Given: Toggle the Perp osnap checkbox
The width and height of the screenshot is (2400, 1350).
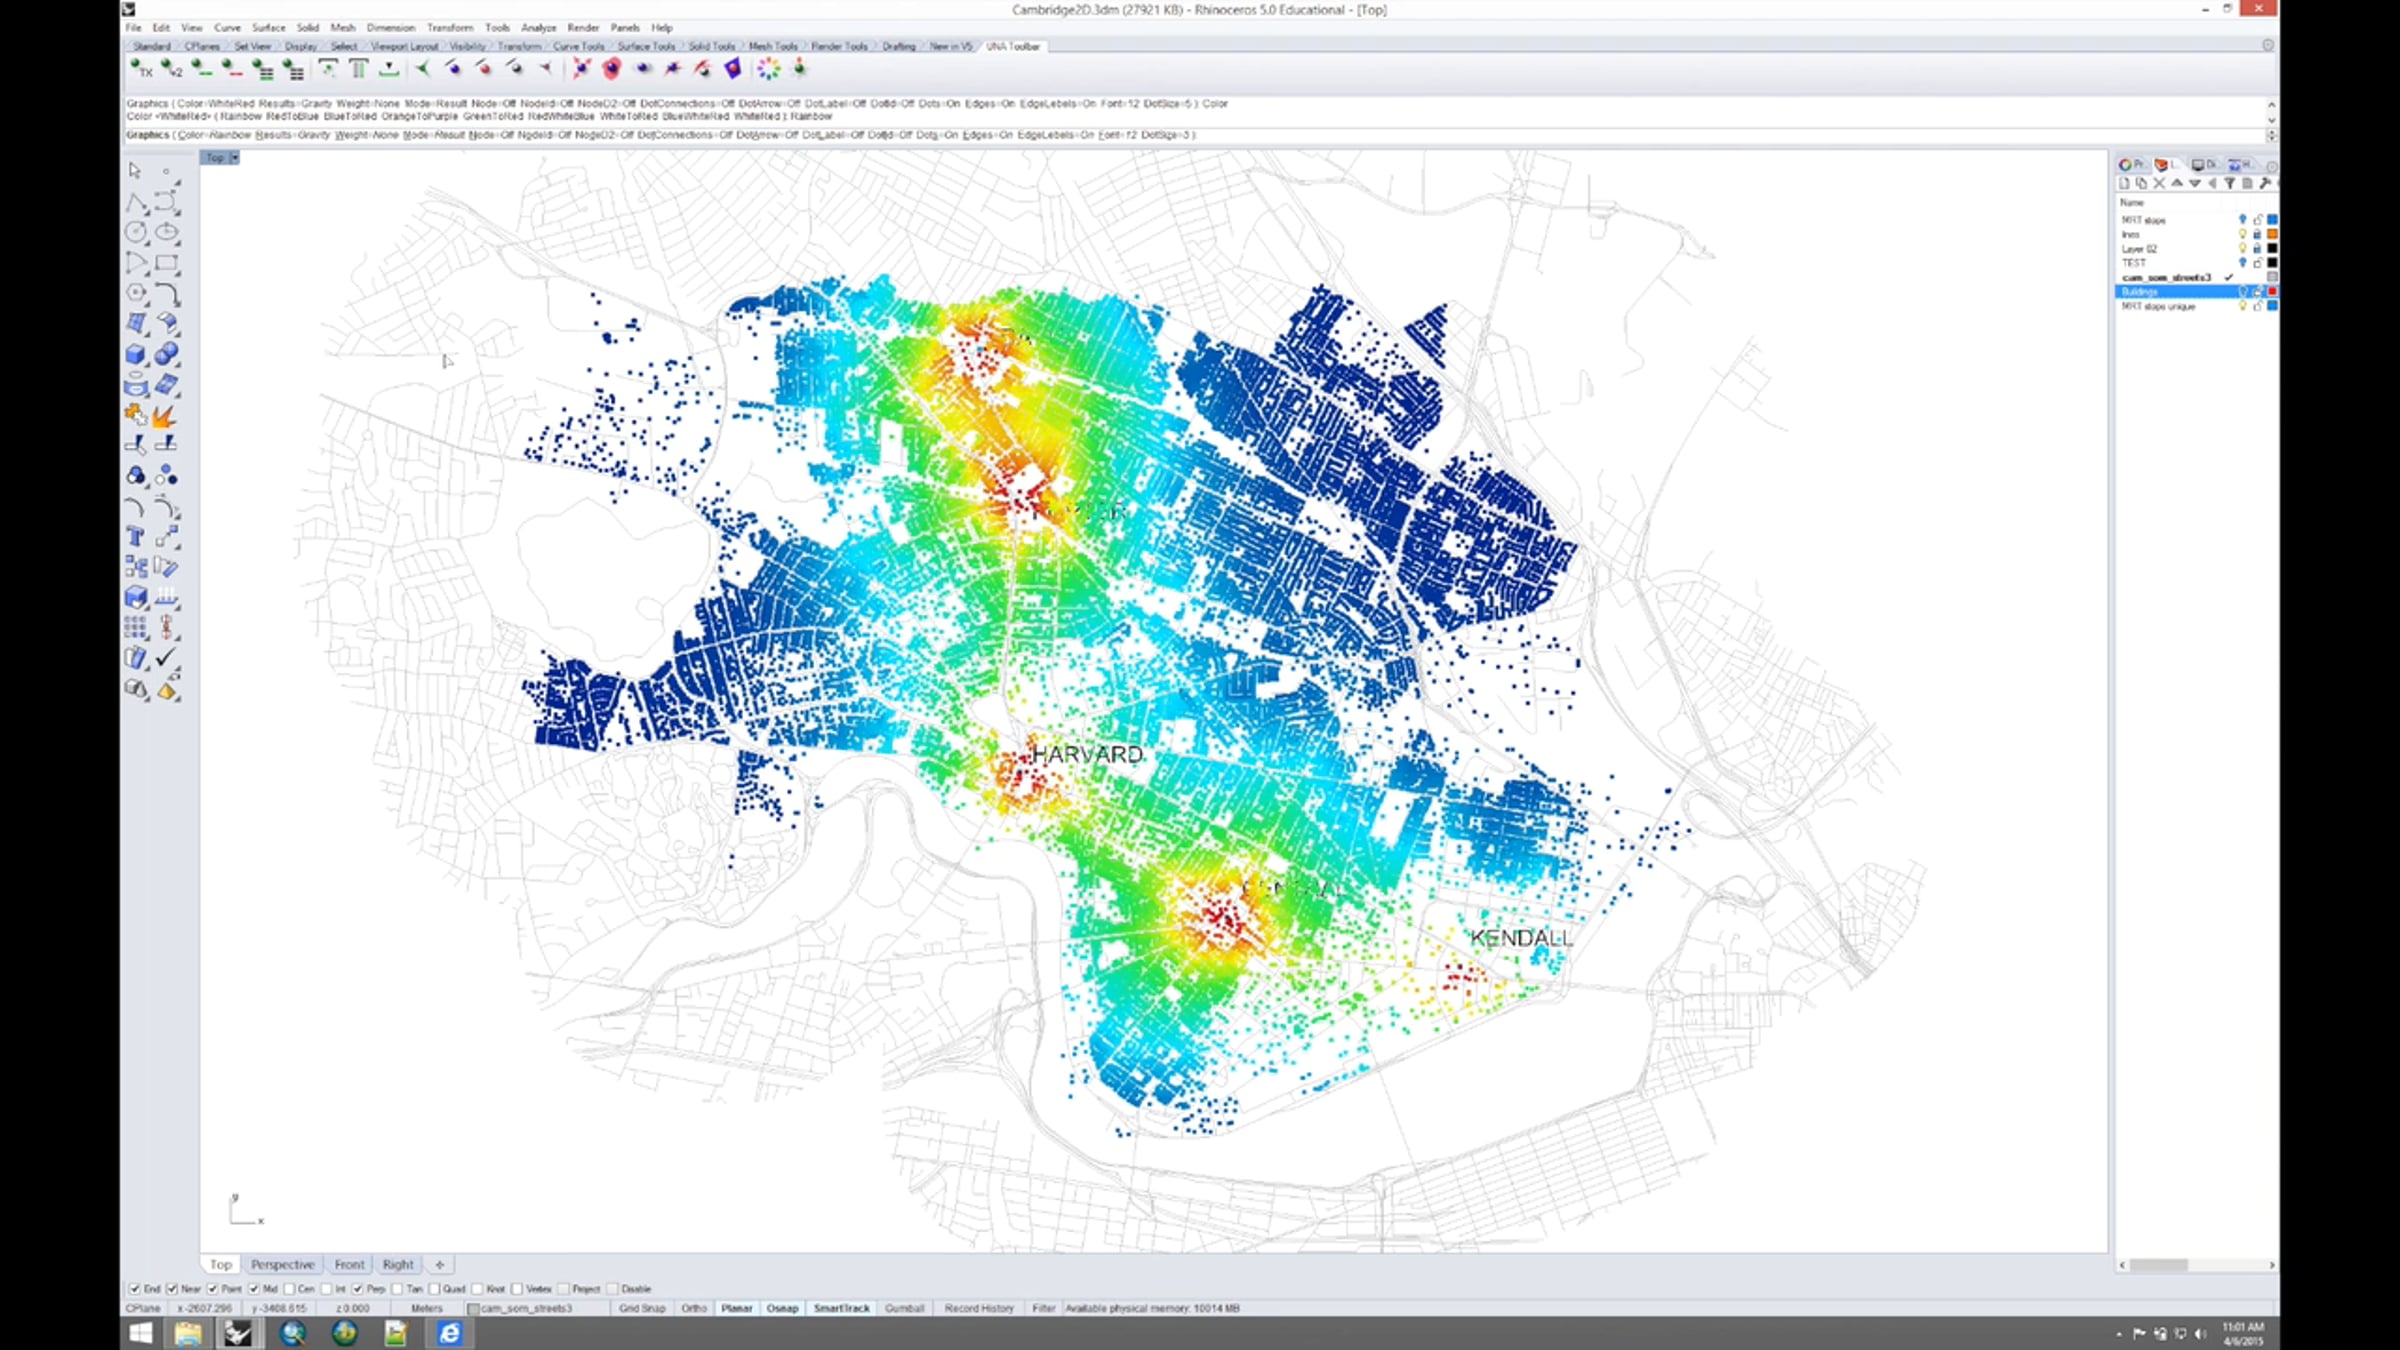Looking at the screenshot, I should click(x=358, y=1289).
